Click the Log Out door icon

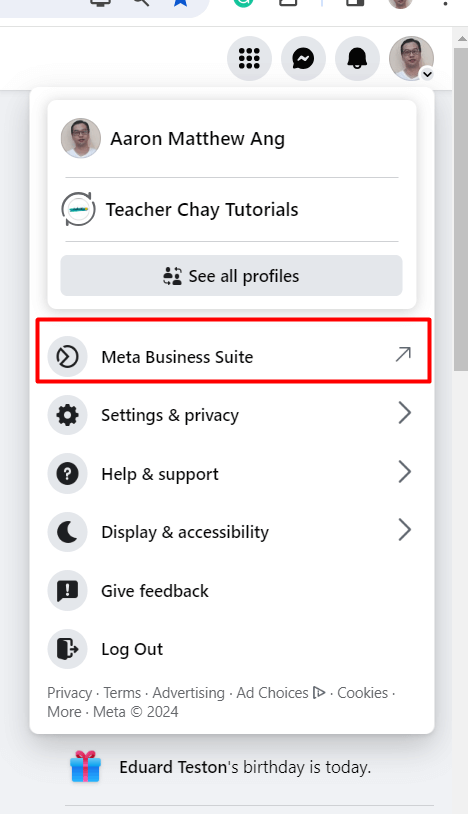pos(67,649)
